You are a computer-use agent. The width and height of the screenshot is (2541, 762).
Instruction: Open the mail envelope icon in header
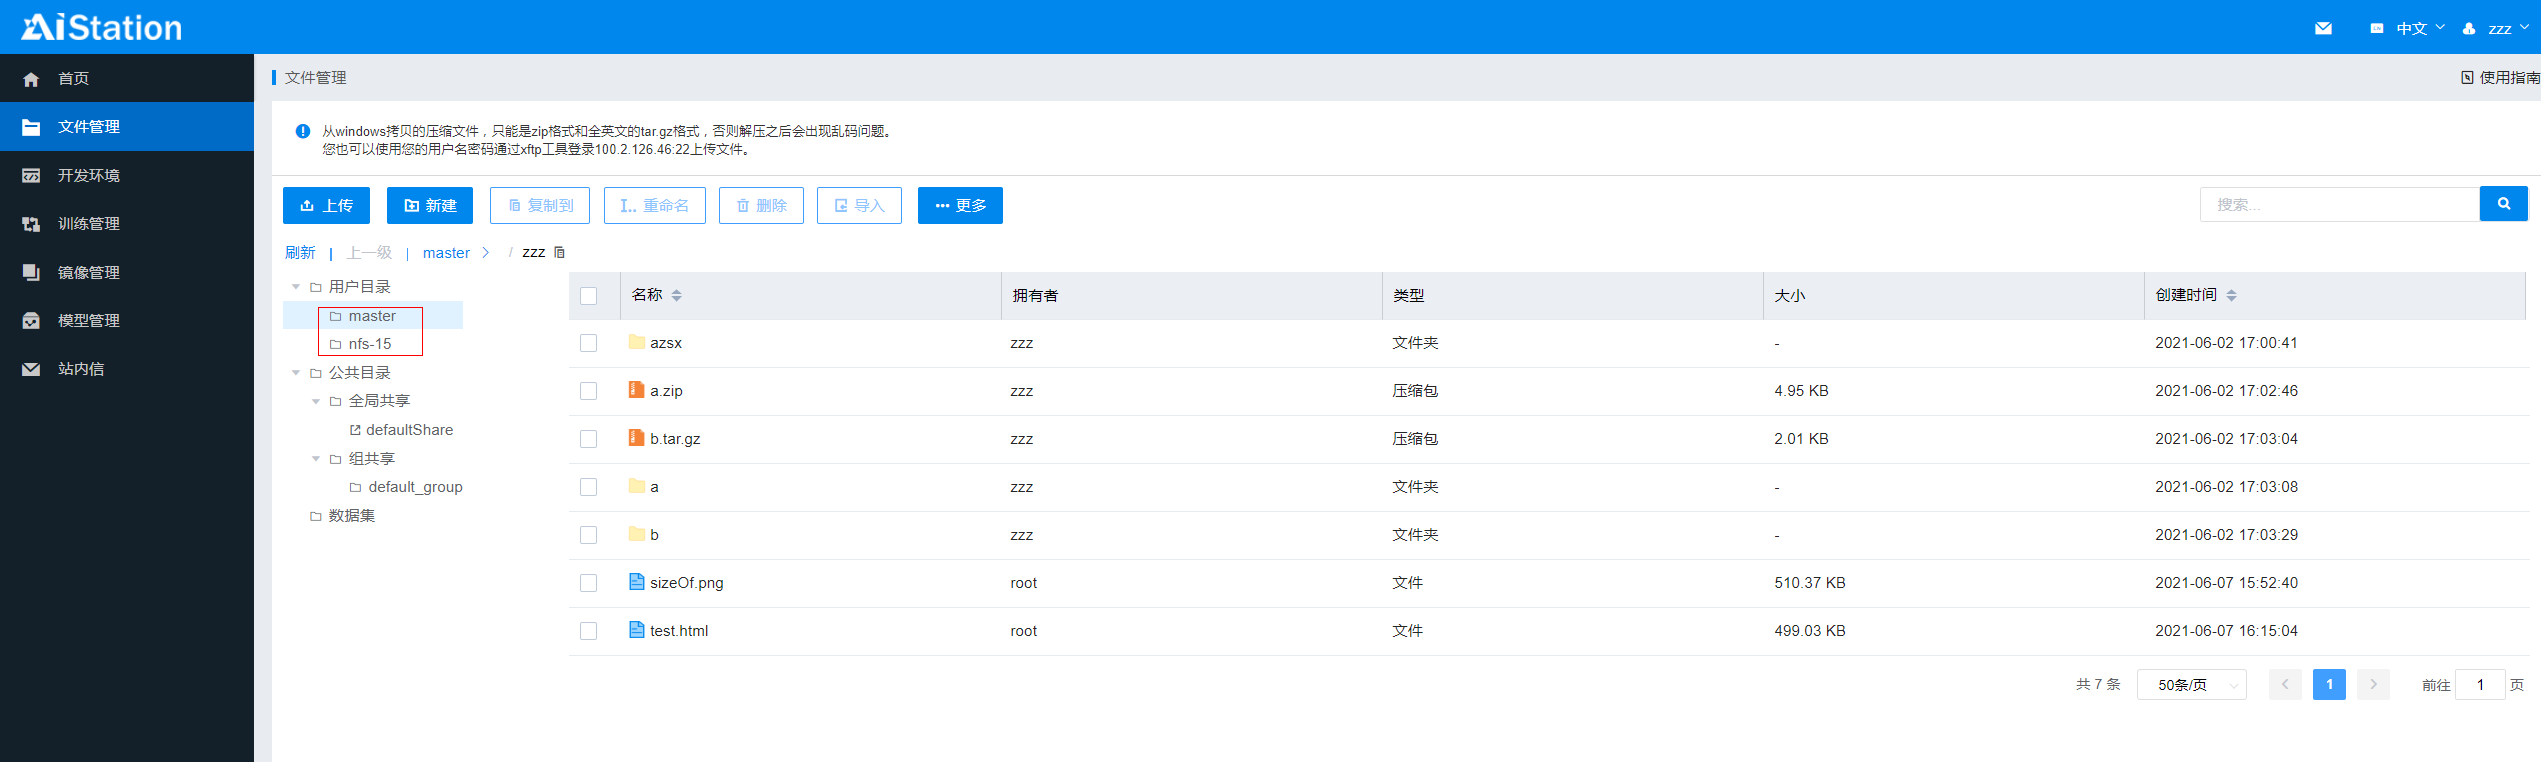tap(2323, 28)
